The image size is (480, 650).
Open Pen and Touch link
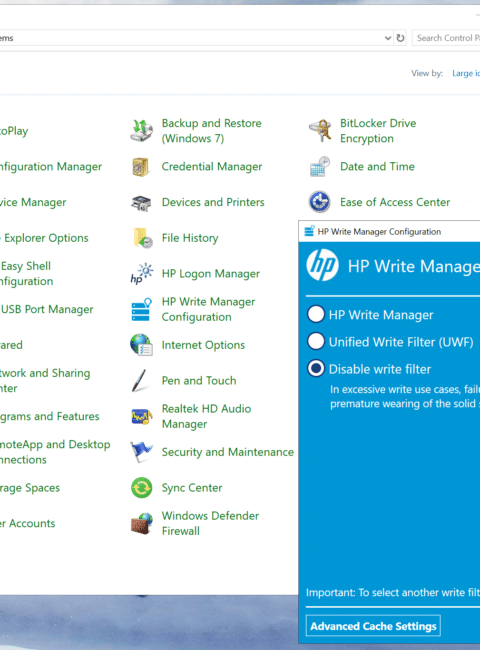(x=199, y=381)
